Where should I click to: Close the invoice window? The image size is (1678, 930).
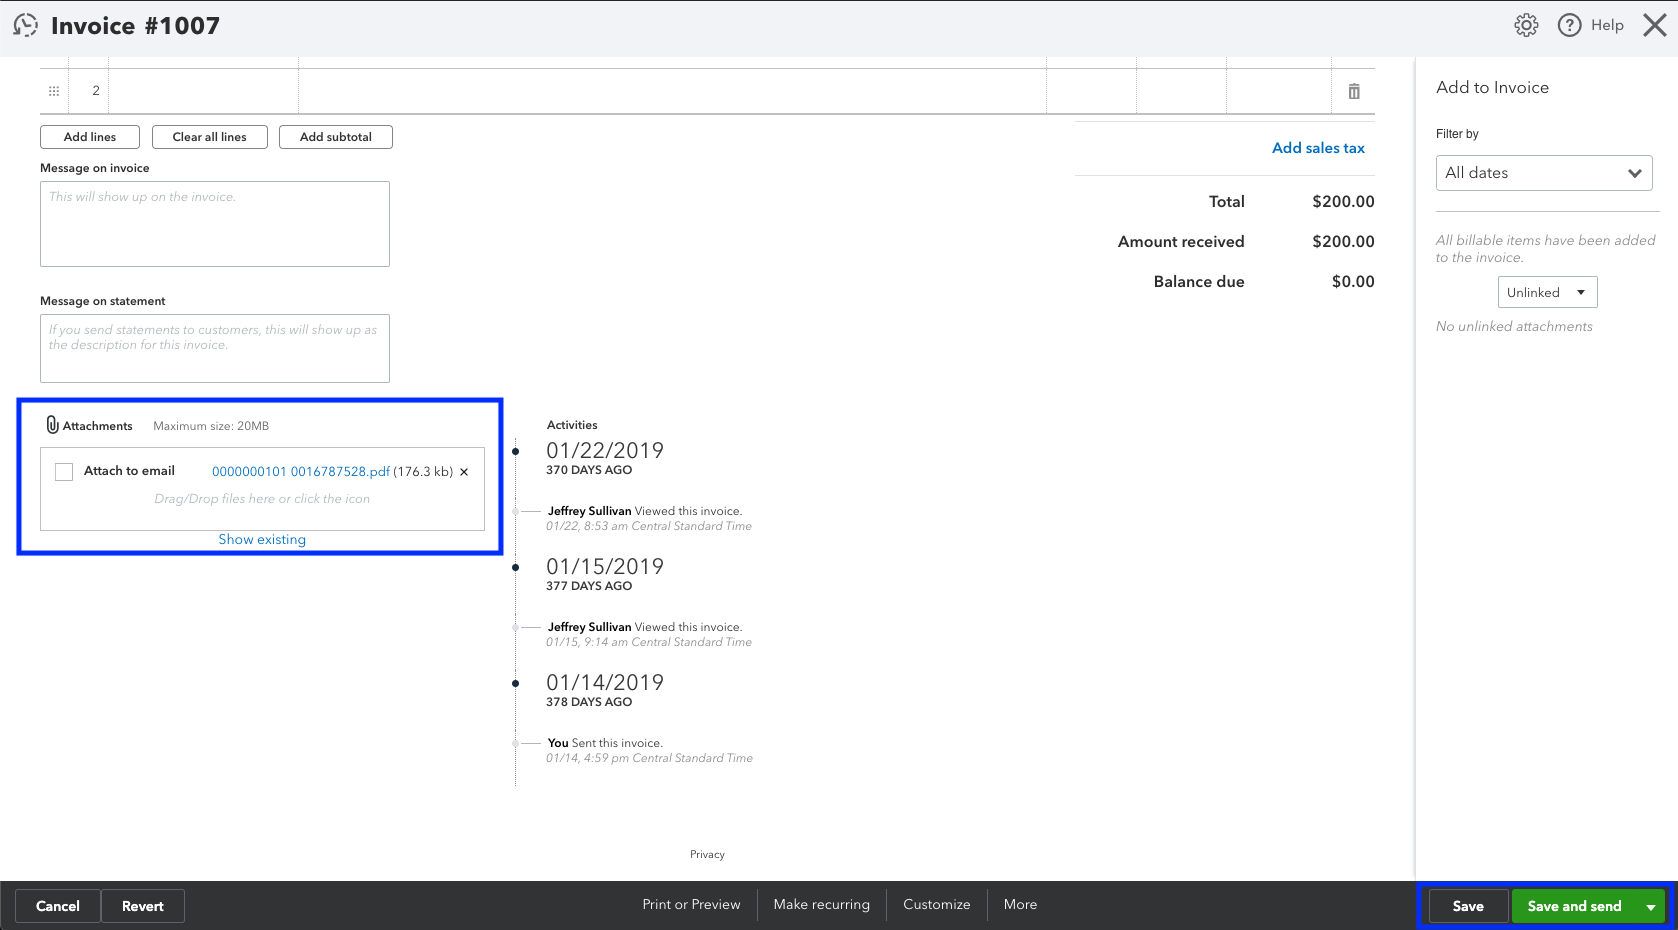pos(1655,25)
